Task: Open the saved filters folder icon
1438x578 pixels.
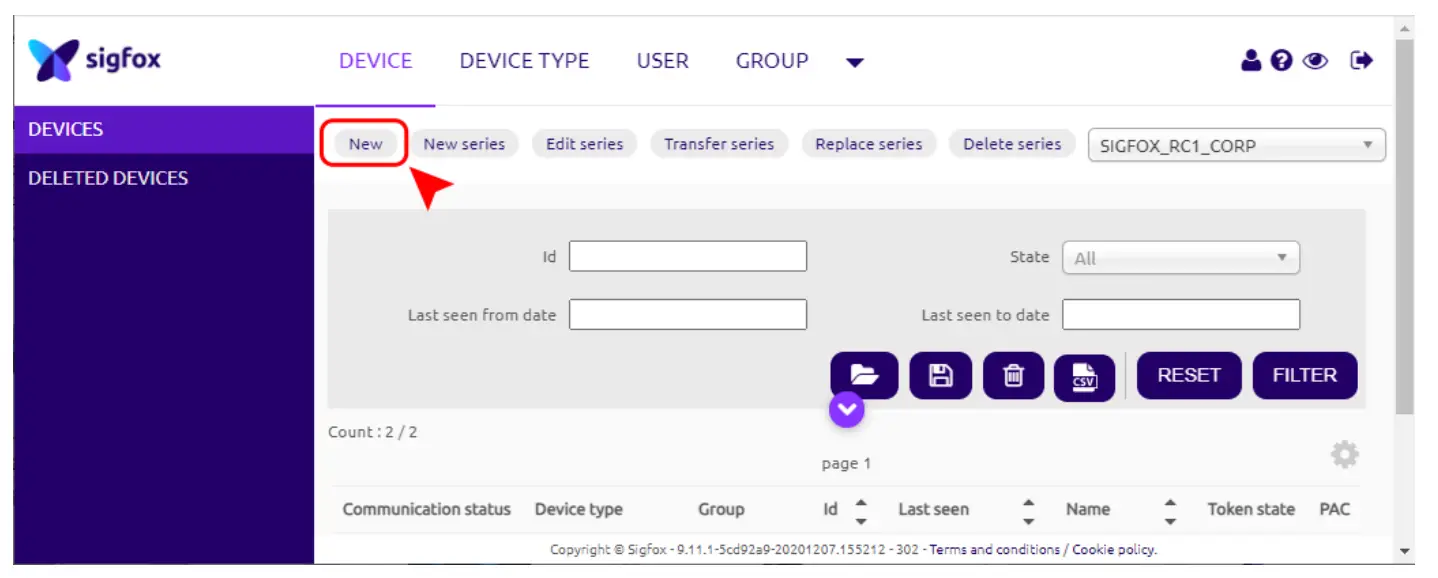Action: [864, 376]
